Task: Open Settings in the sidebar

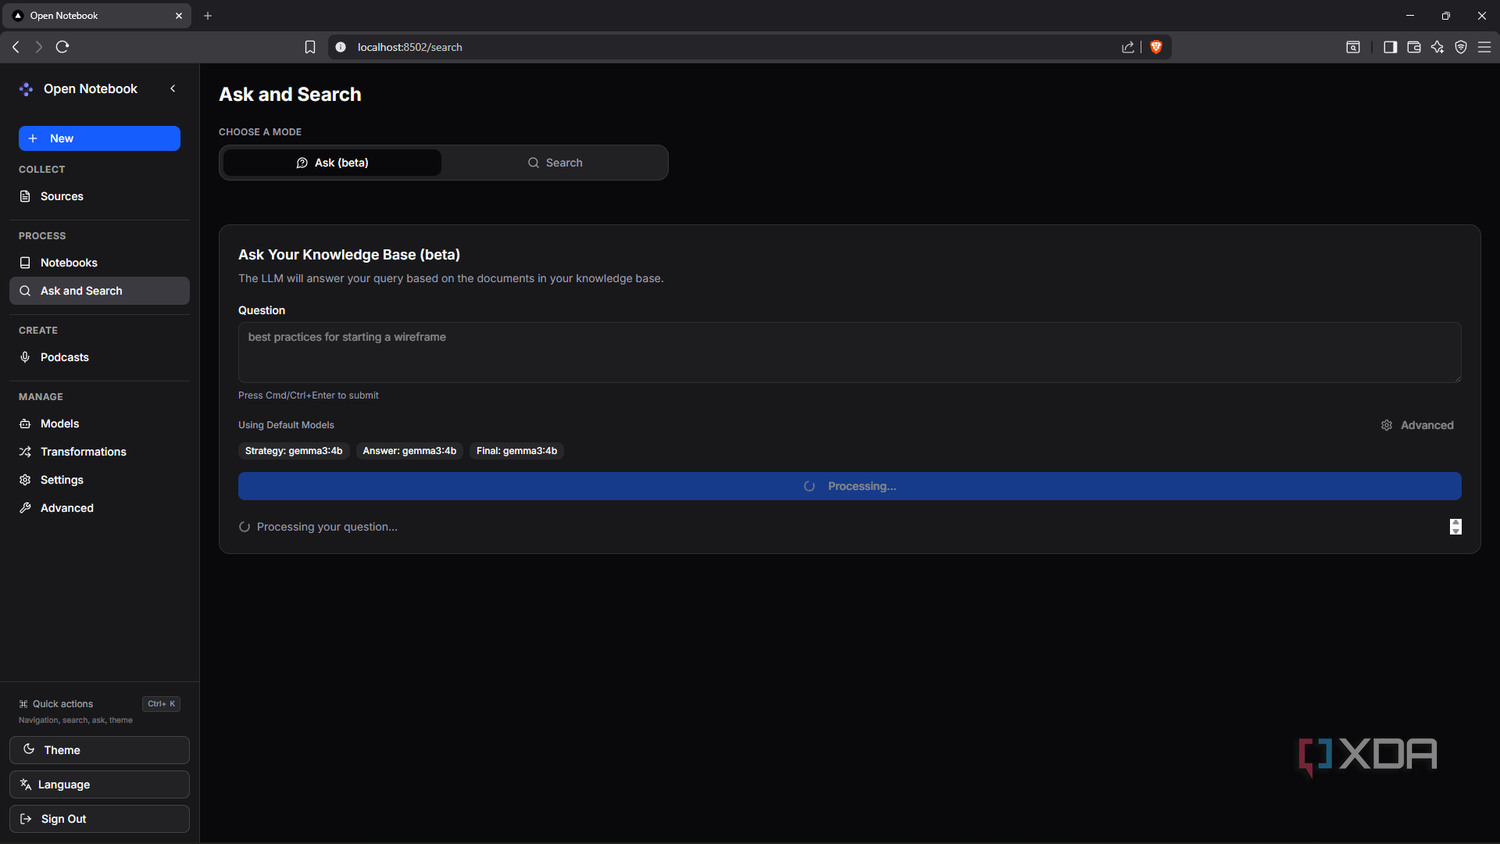Action: pos(99,480)
